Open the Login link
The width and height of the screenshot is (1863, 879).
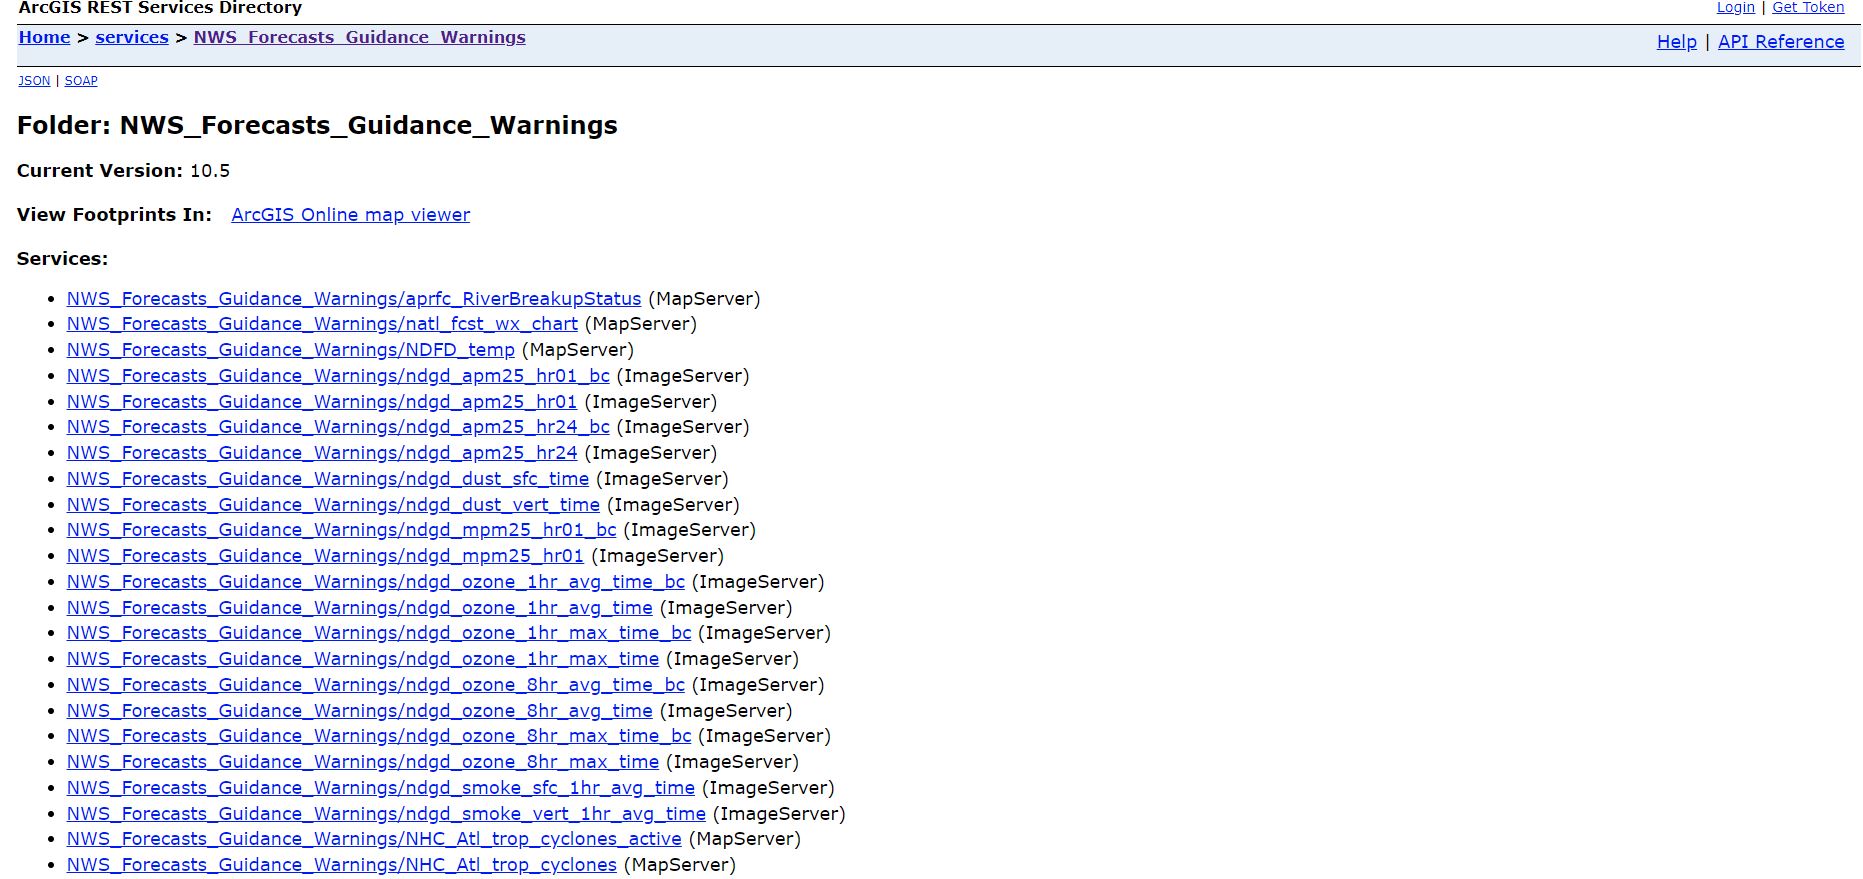coord(1735,7)
